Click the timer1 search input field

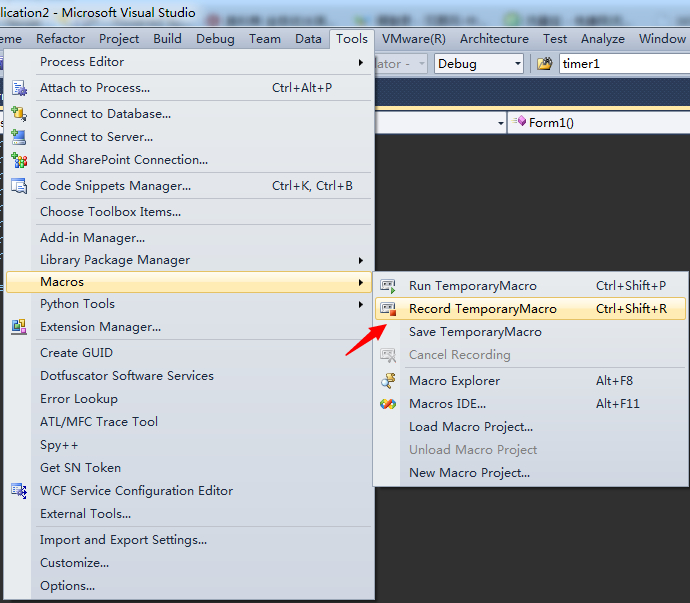624,64
